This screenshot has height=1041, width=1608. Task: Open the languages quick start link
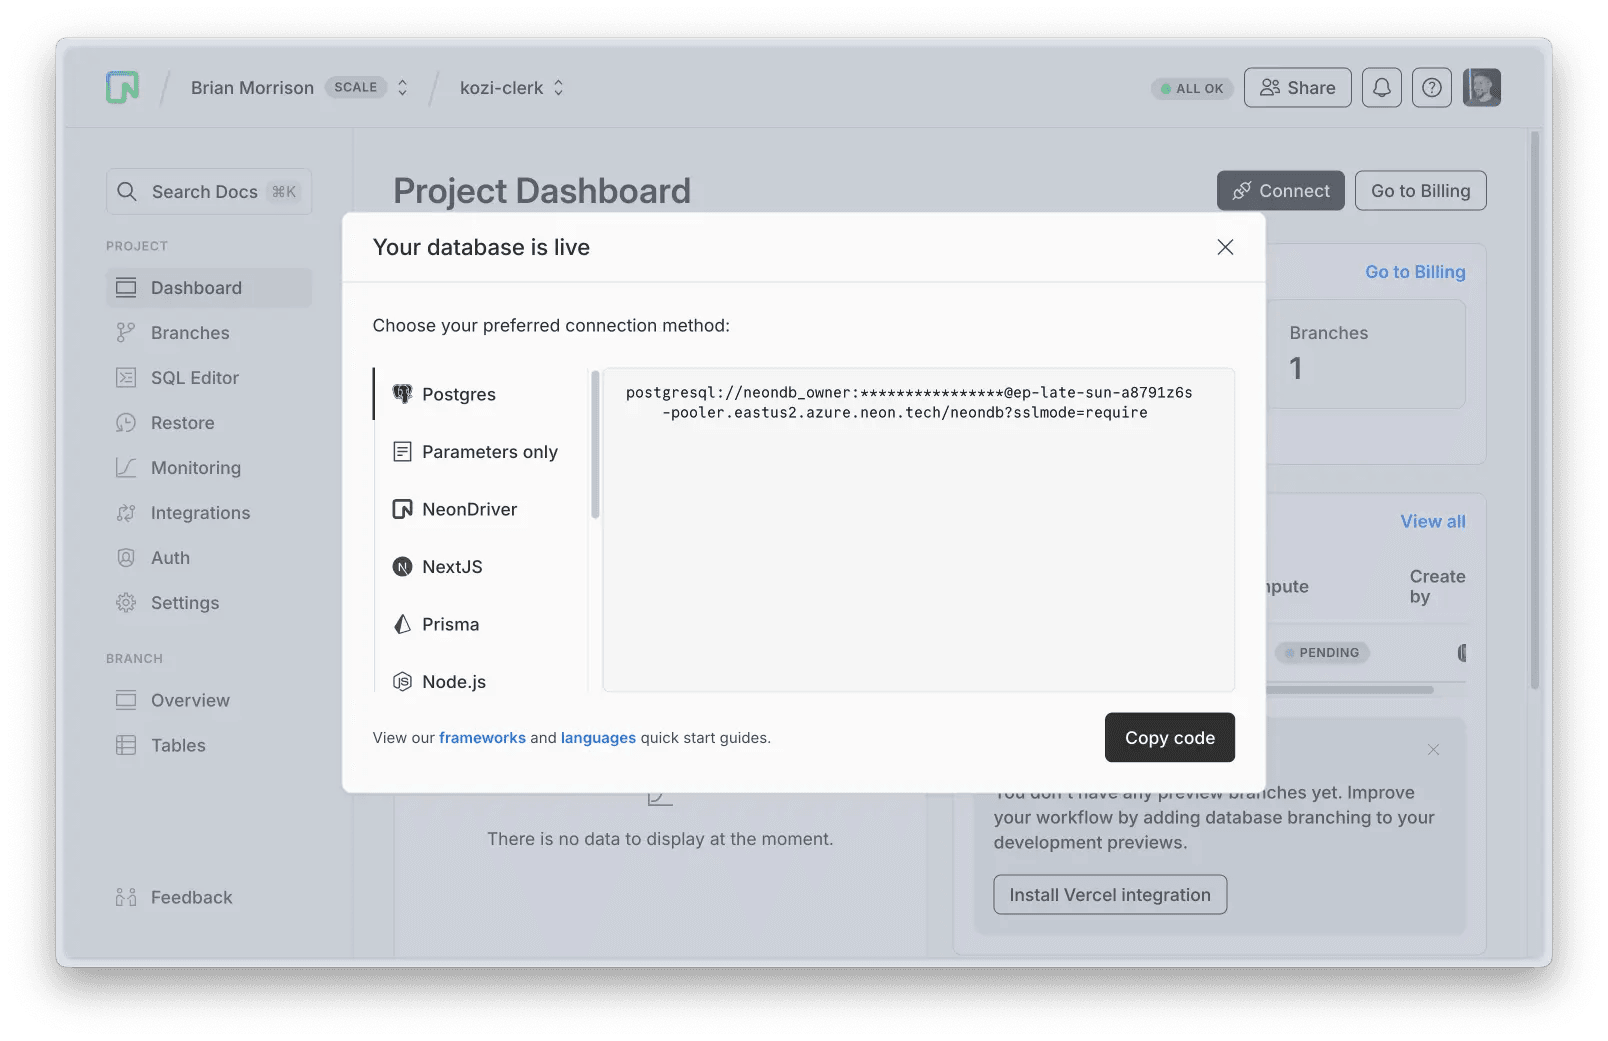(x=598, y=738)
